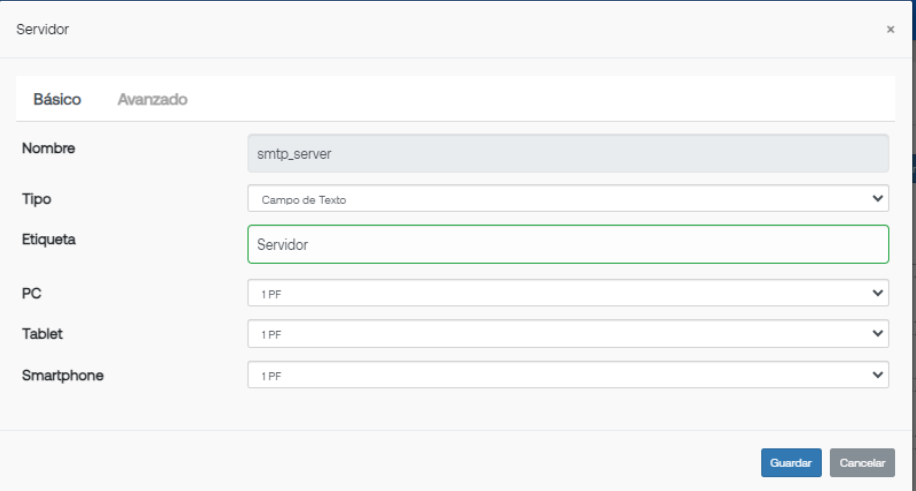
Task: Open the Tablet column width dropdown
Action: (568, 334)
